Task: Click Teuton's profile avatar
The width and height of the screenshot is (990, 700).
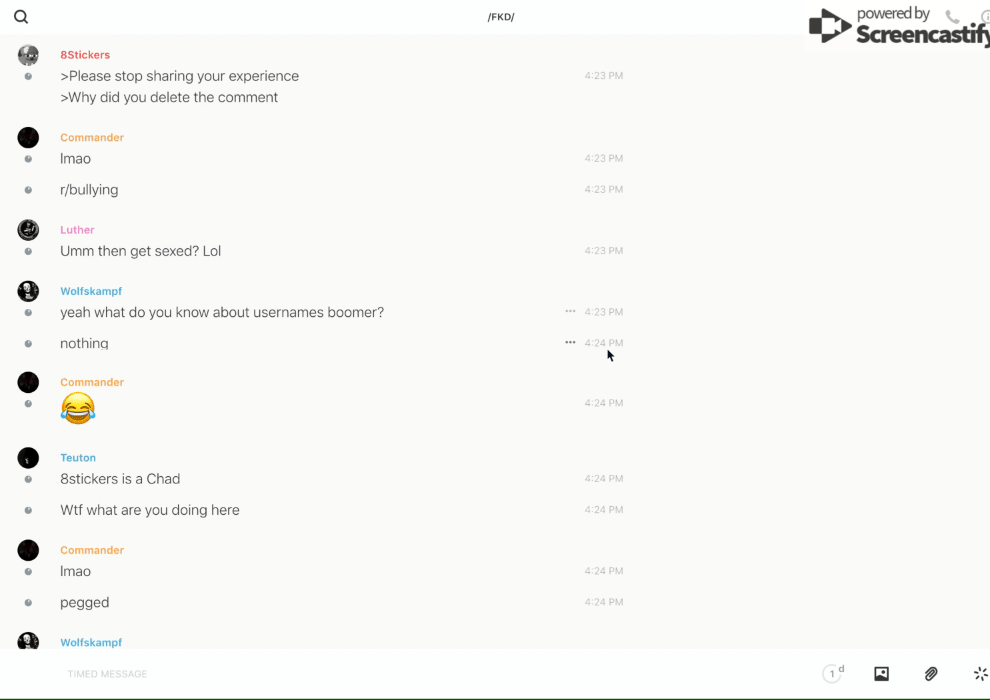Action: click(28, 458)
